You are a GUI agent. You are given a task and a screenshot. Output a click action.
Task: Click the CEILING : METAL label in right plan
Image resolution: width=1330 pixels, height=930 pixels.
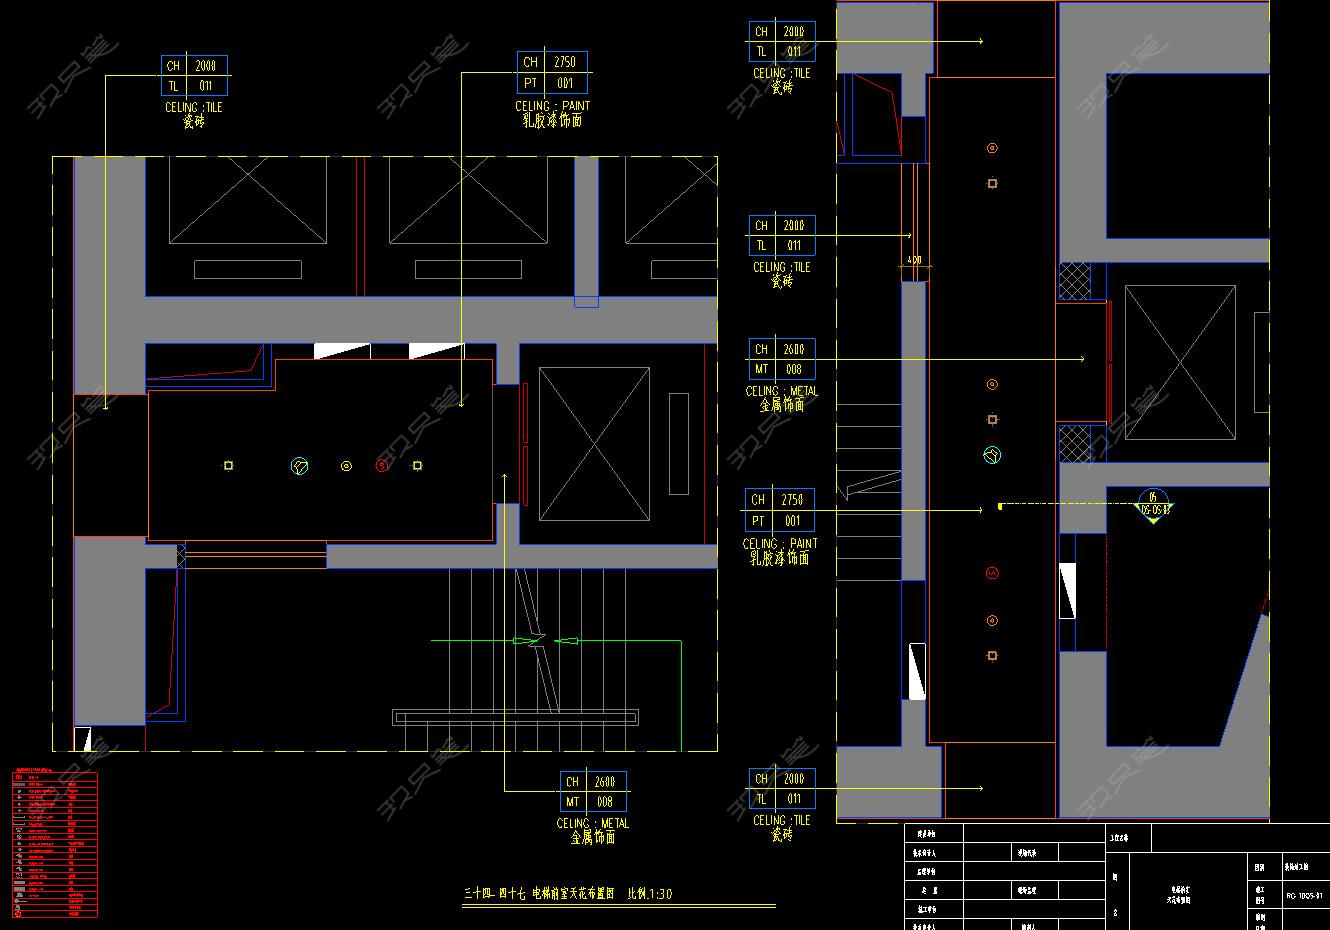pyautogui.click(x=781, y=391)
